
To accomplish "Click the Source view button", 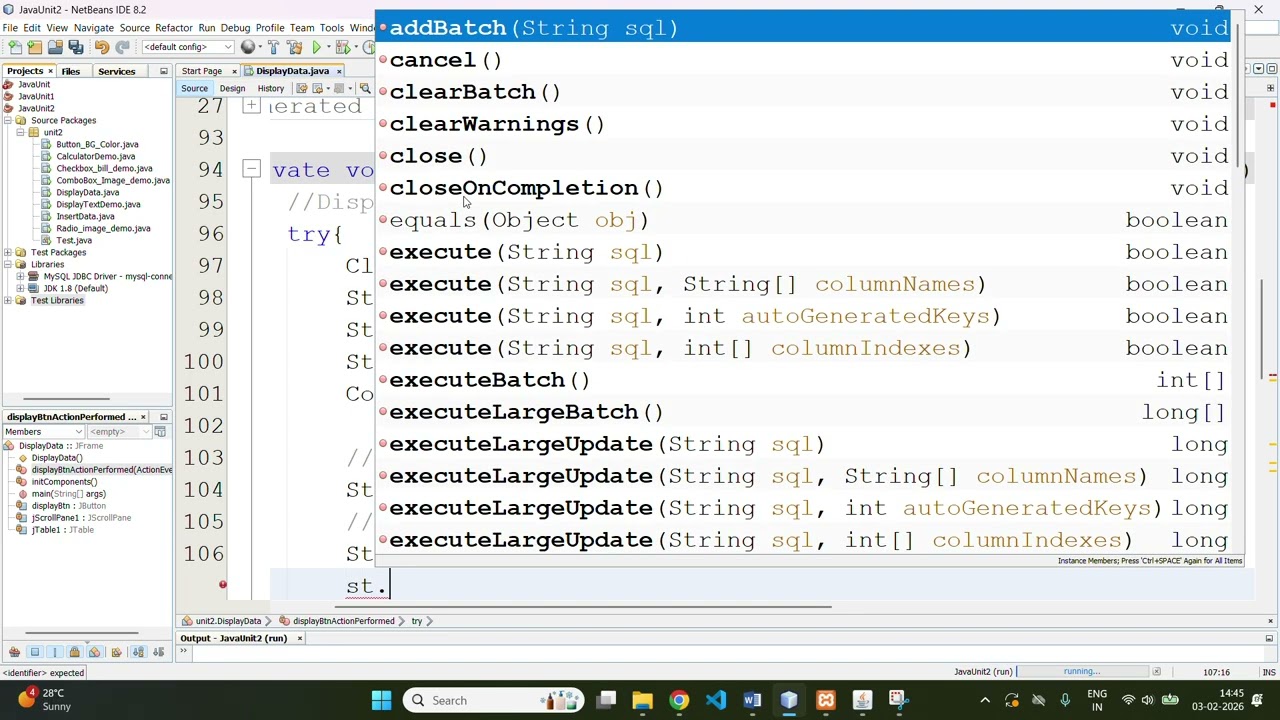I will 194,89.
